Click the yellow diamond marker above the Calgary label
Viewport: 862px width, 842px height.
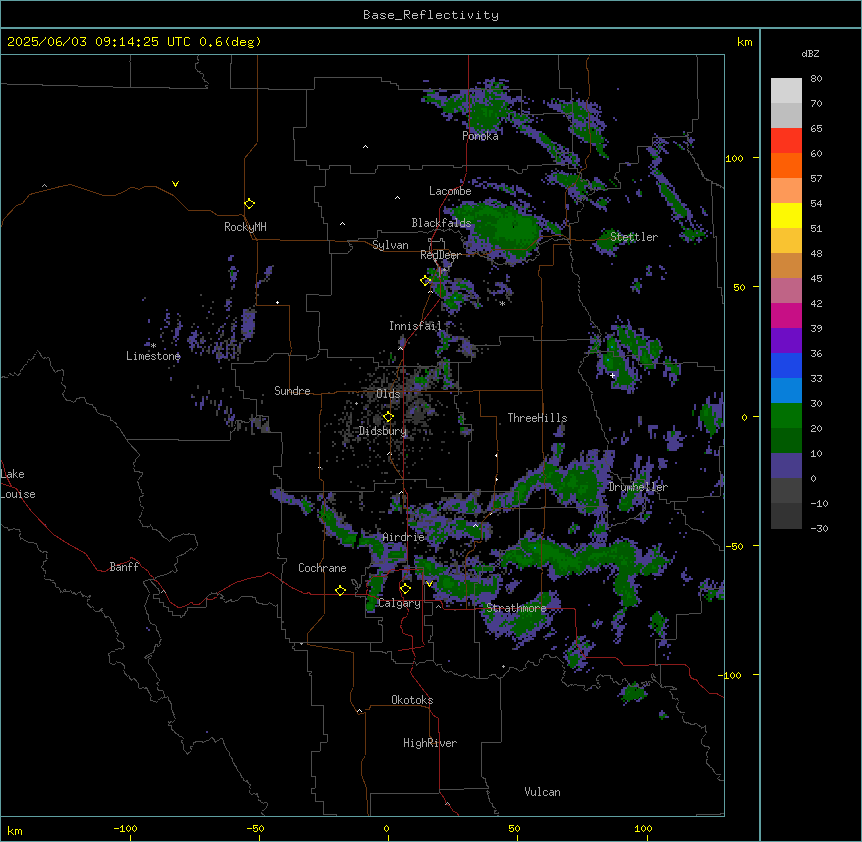click(405, 589)
